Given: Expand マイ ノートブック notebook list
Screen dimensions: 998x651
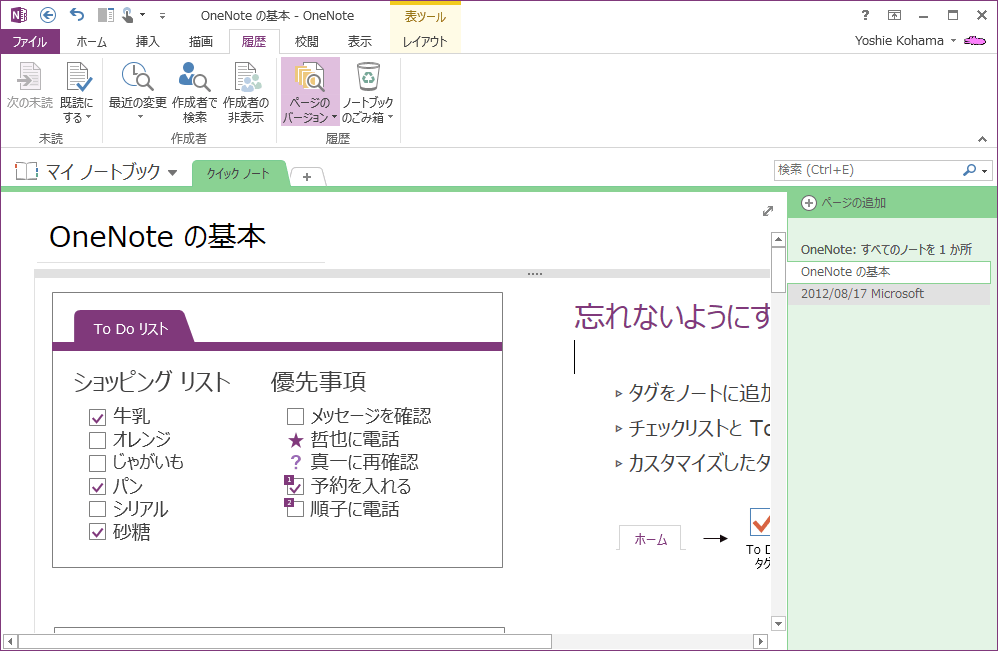Looking at the screenshot, I should click(172, 172).
